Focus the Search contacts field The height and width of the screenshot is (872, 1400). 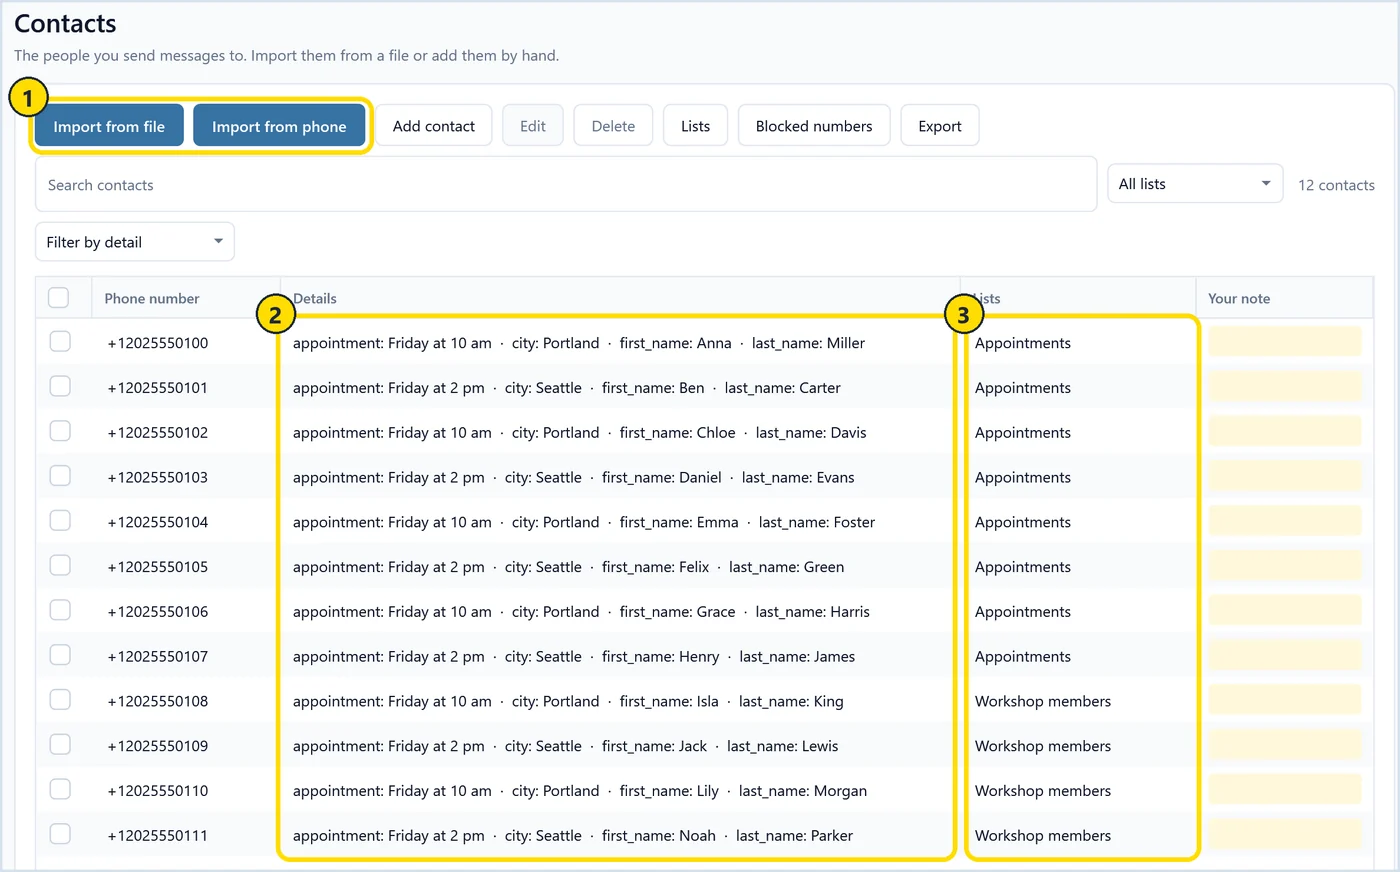click(566, 184)
